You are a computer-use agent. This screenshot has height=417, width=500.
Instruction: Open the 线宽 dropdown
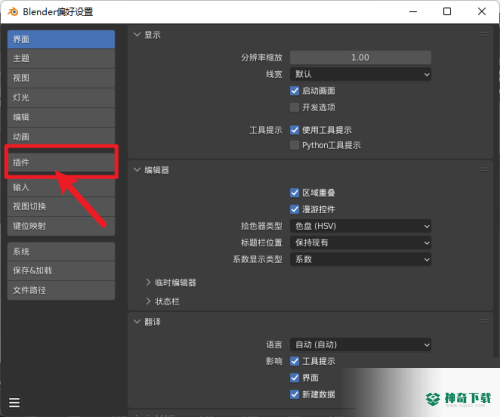click(360, 74)
